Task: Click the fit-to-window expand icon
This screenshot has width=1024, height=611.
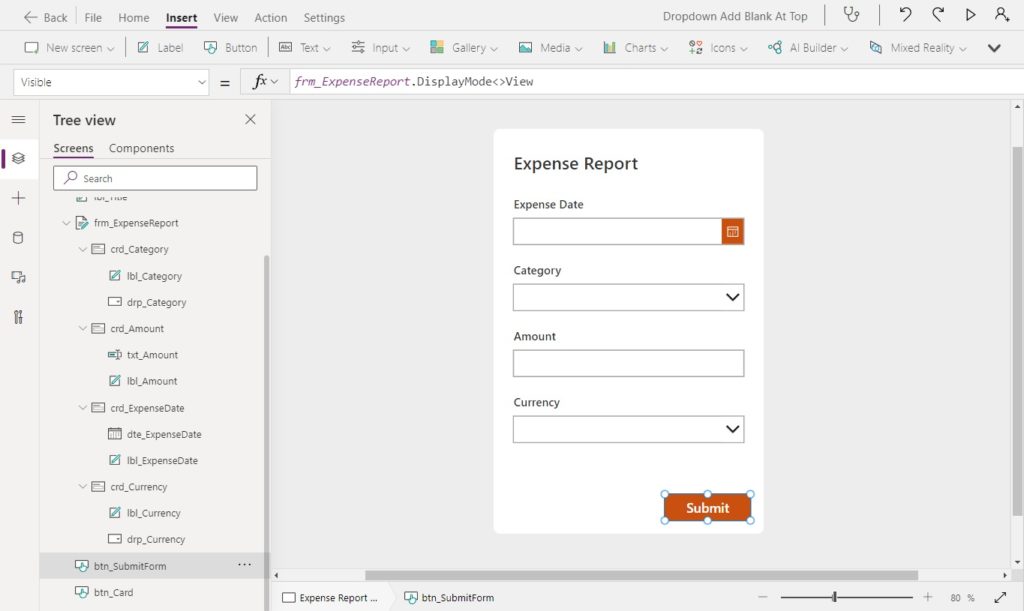Action: pyautogui.click(x=1000, y=597)
